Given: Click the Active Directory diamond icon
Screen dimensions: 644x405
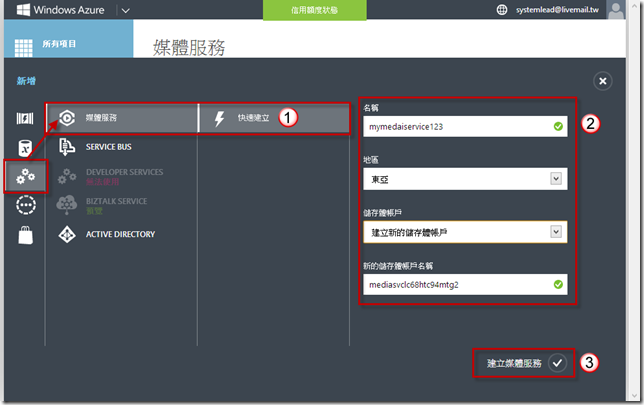Looking at the screenshot, I should pyautogui.click(x=67, y=235).
